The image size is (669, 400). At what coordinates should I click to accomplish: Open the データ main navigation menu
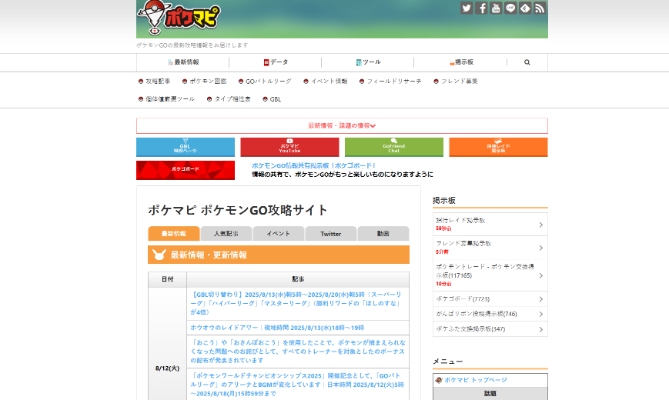276,62
